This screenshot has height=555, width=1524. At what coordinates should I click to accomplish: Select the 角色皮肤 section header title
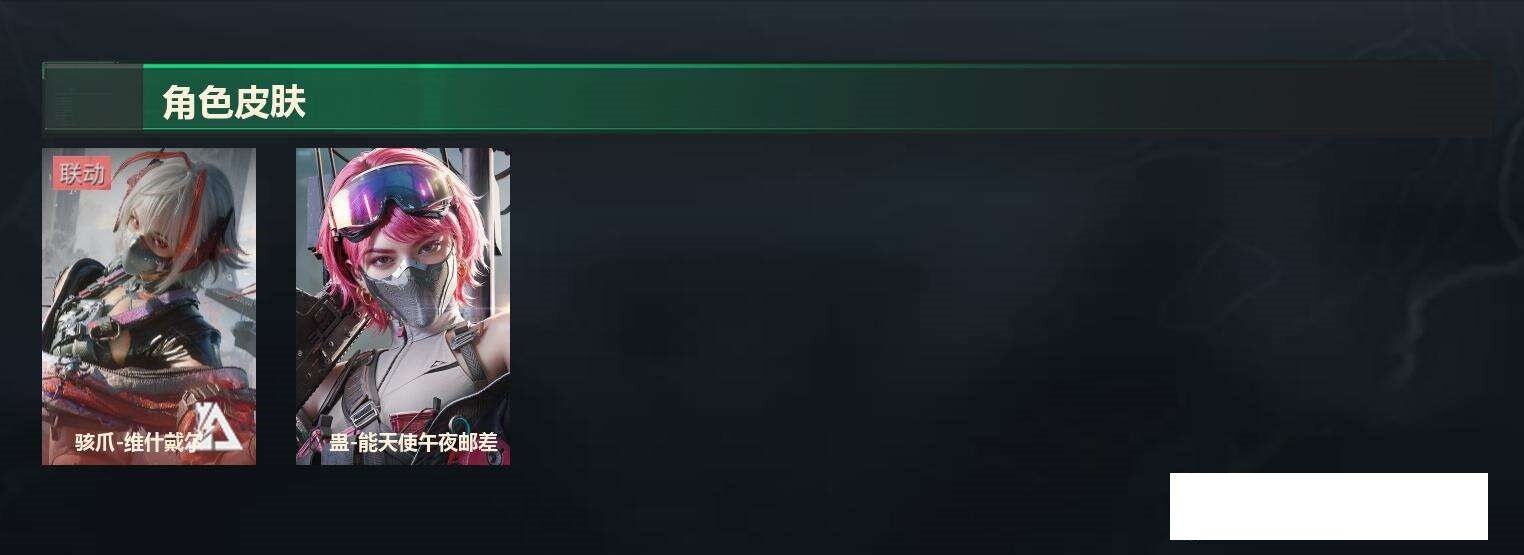(x=234, y=102)
